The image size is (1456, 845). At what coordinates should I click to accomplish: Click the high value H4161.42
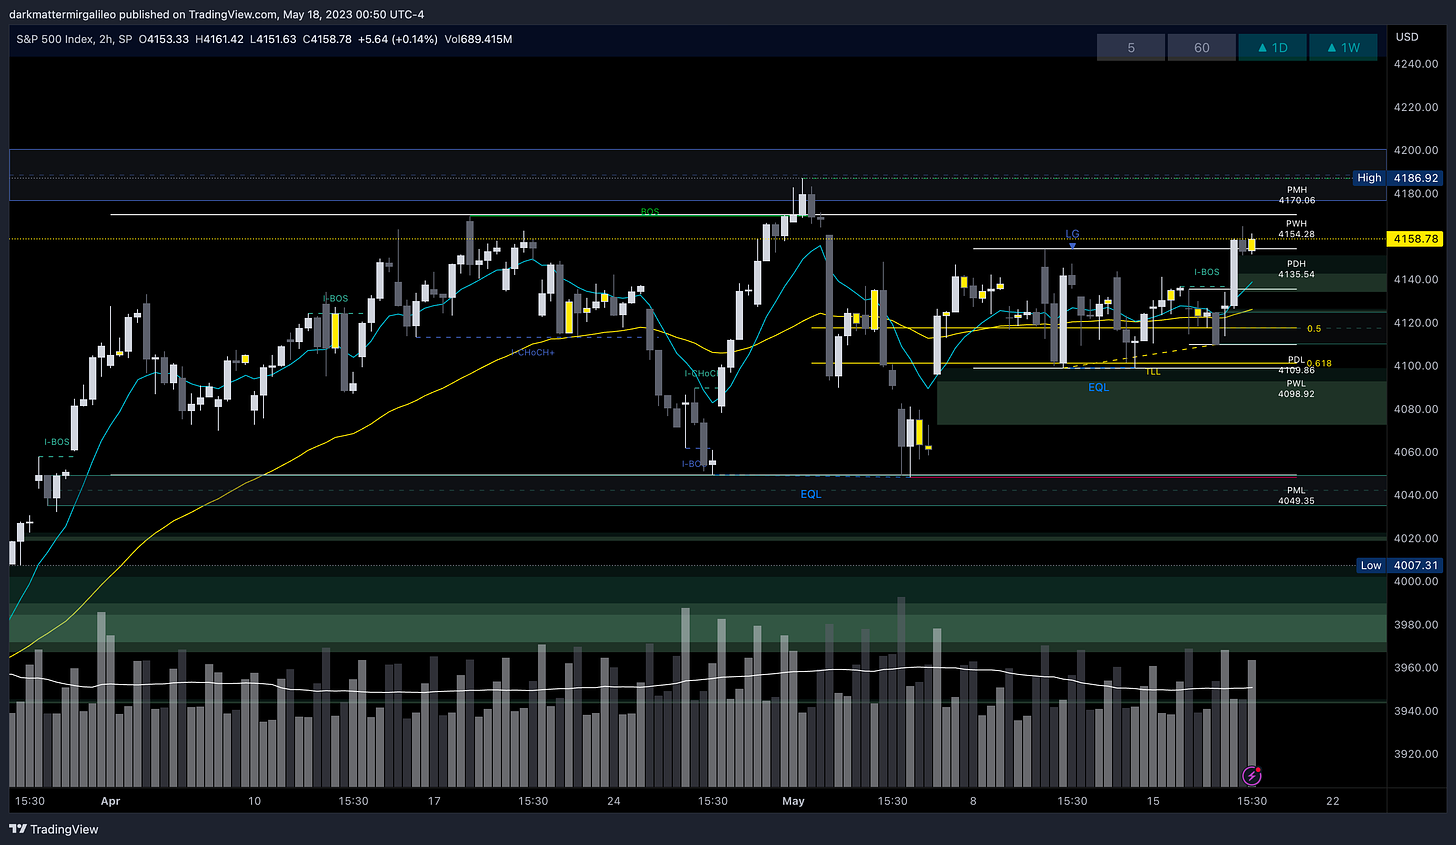221,39
